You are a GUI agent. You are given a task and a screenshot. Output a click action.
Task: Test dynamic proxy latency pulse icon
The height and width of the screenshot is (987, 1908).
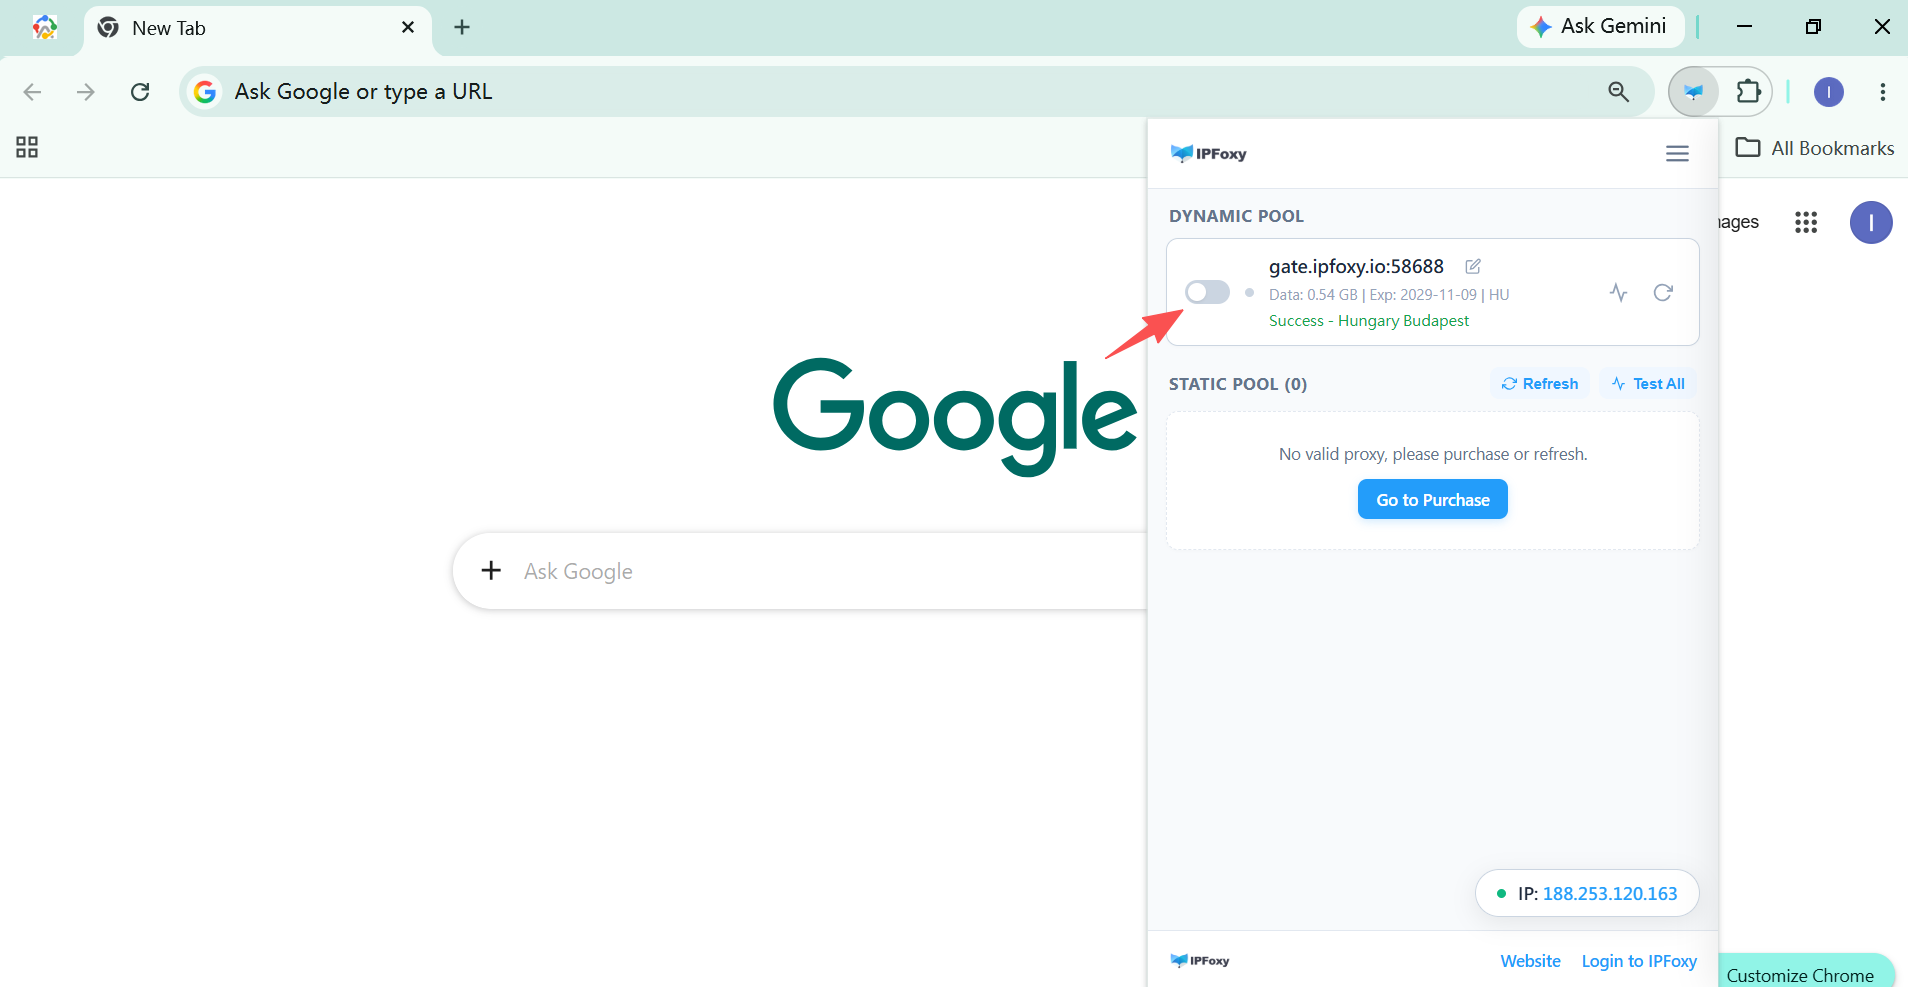point(1619,292)
